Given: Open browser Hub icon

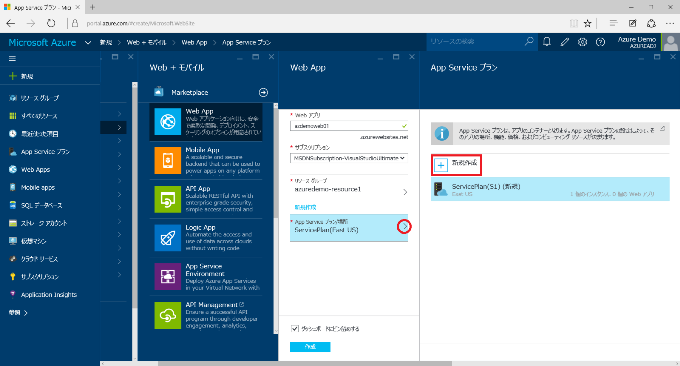Looking at the screenshot, I should pyautogui.click(x=613, y=23).
